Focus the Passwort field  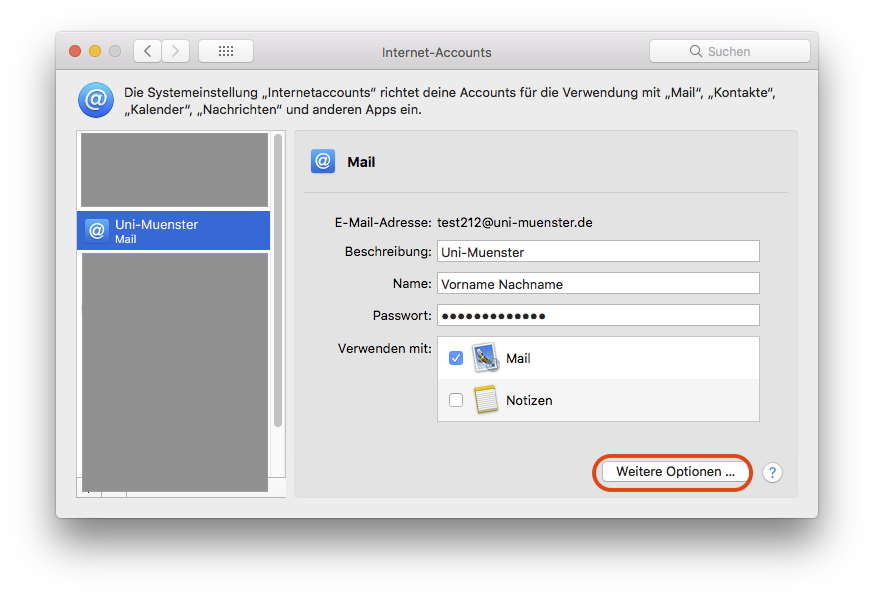(x=597, y=316)
